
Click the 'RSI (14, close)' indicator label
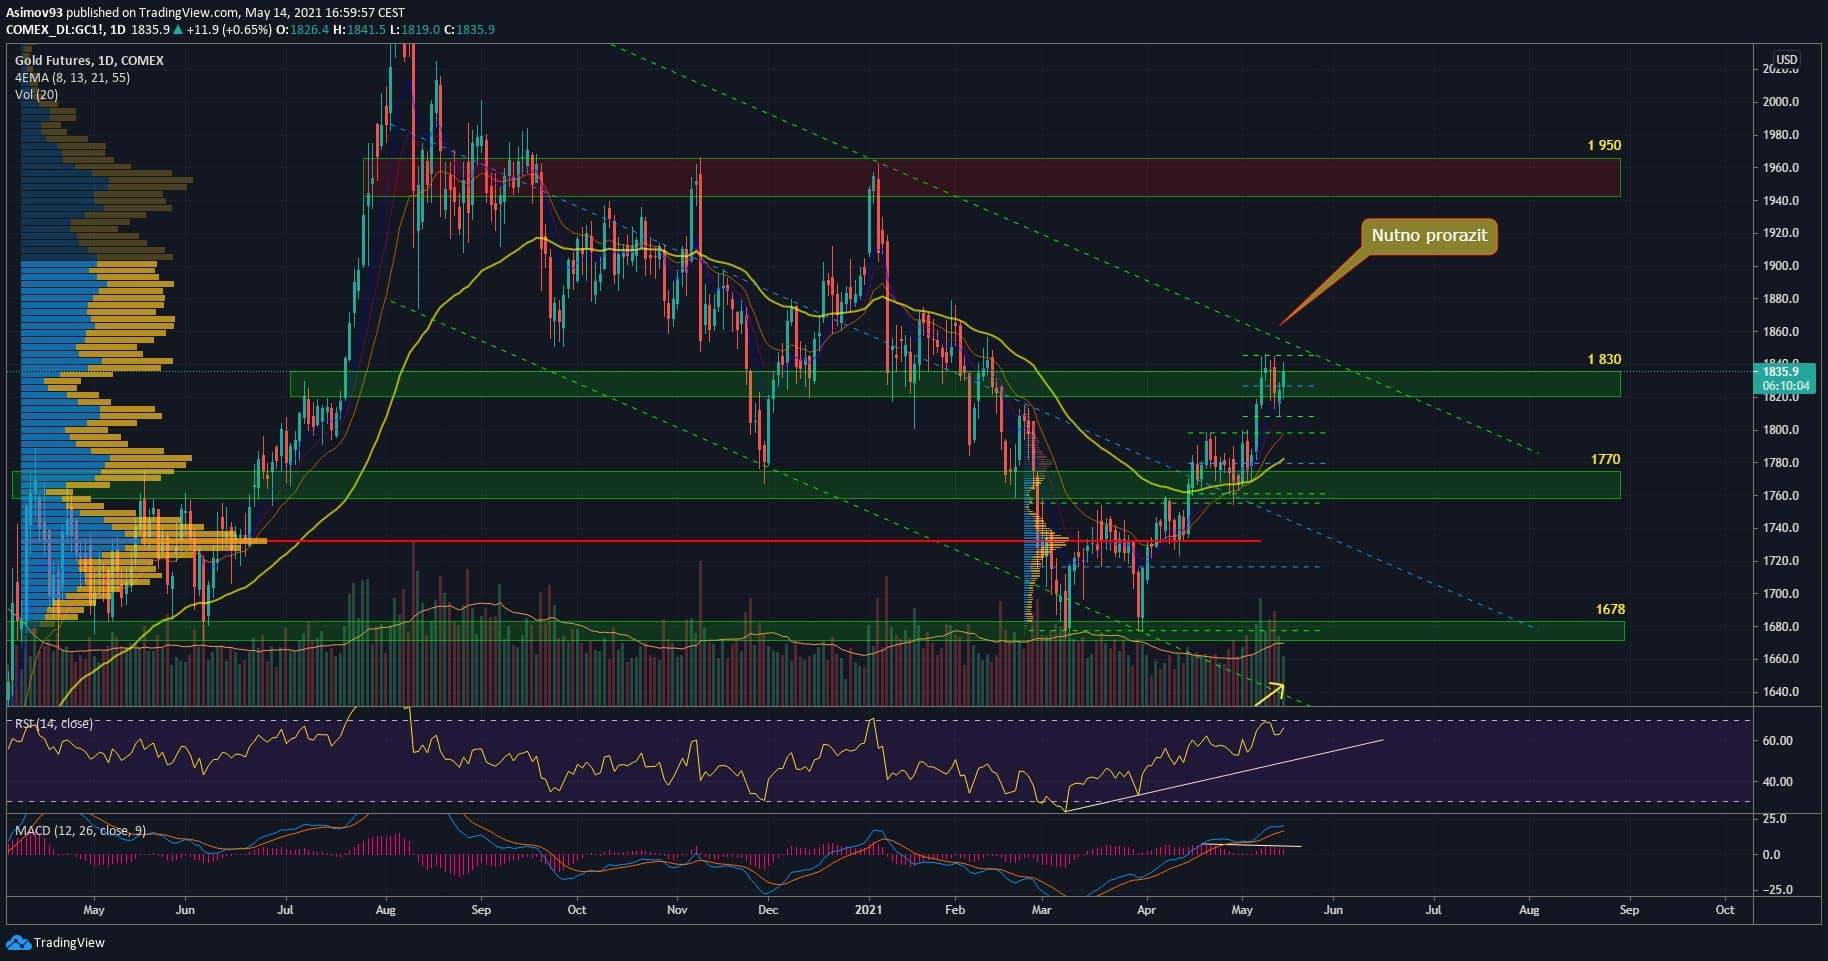(53, 723)
